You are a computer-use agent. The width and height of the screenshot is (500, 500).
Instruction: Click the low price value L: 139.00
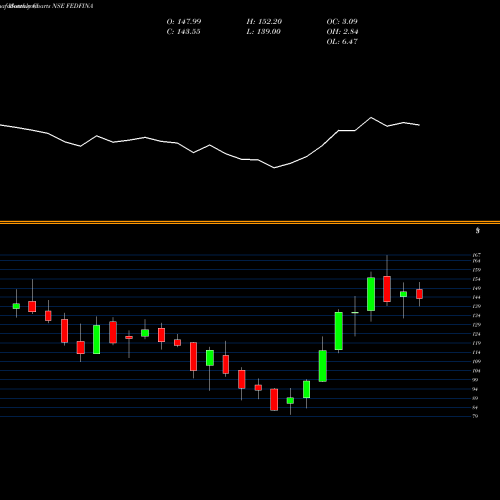(263, 32)
